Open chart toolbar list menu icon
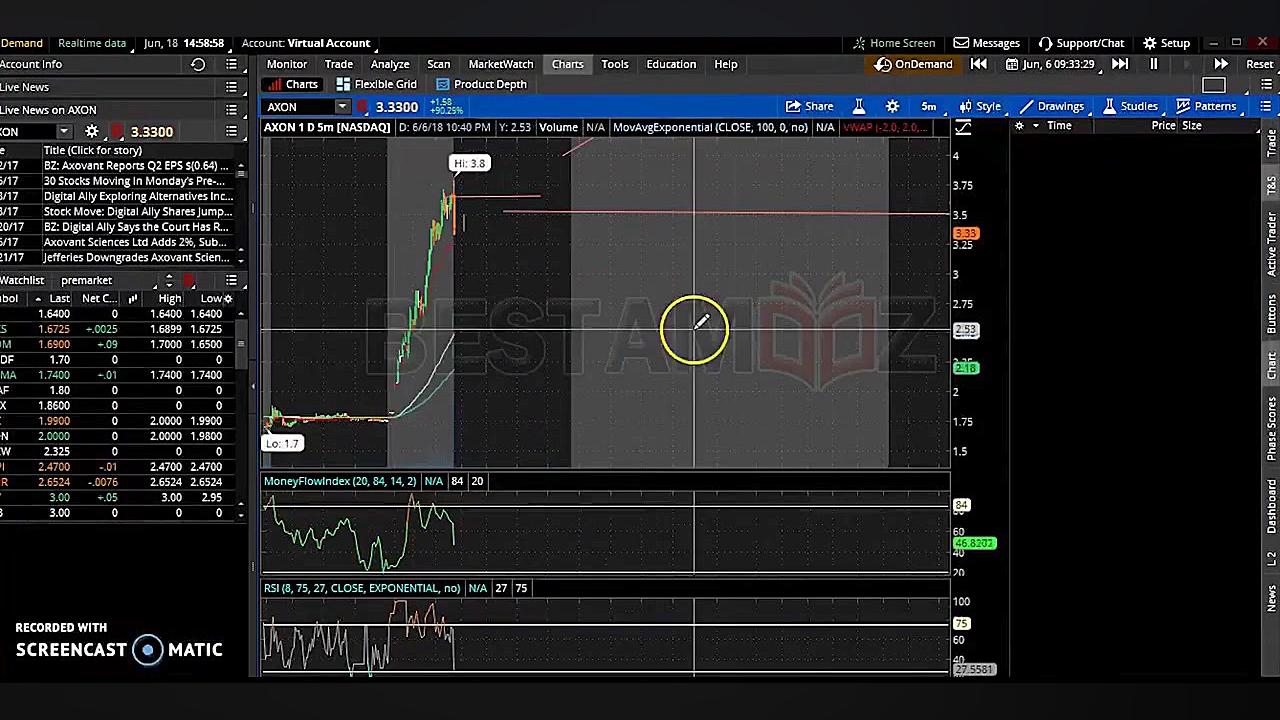 click(x=1265, y=106)
